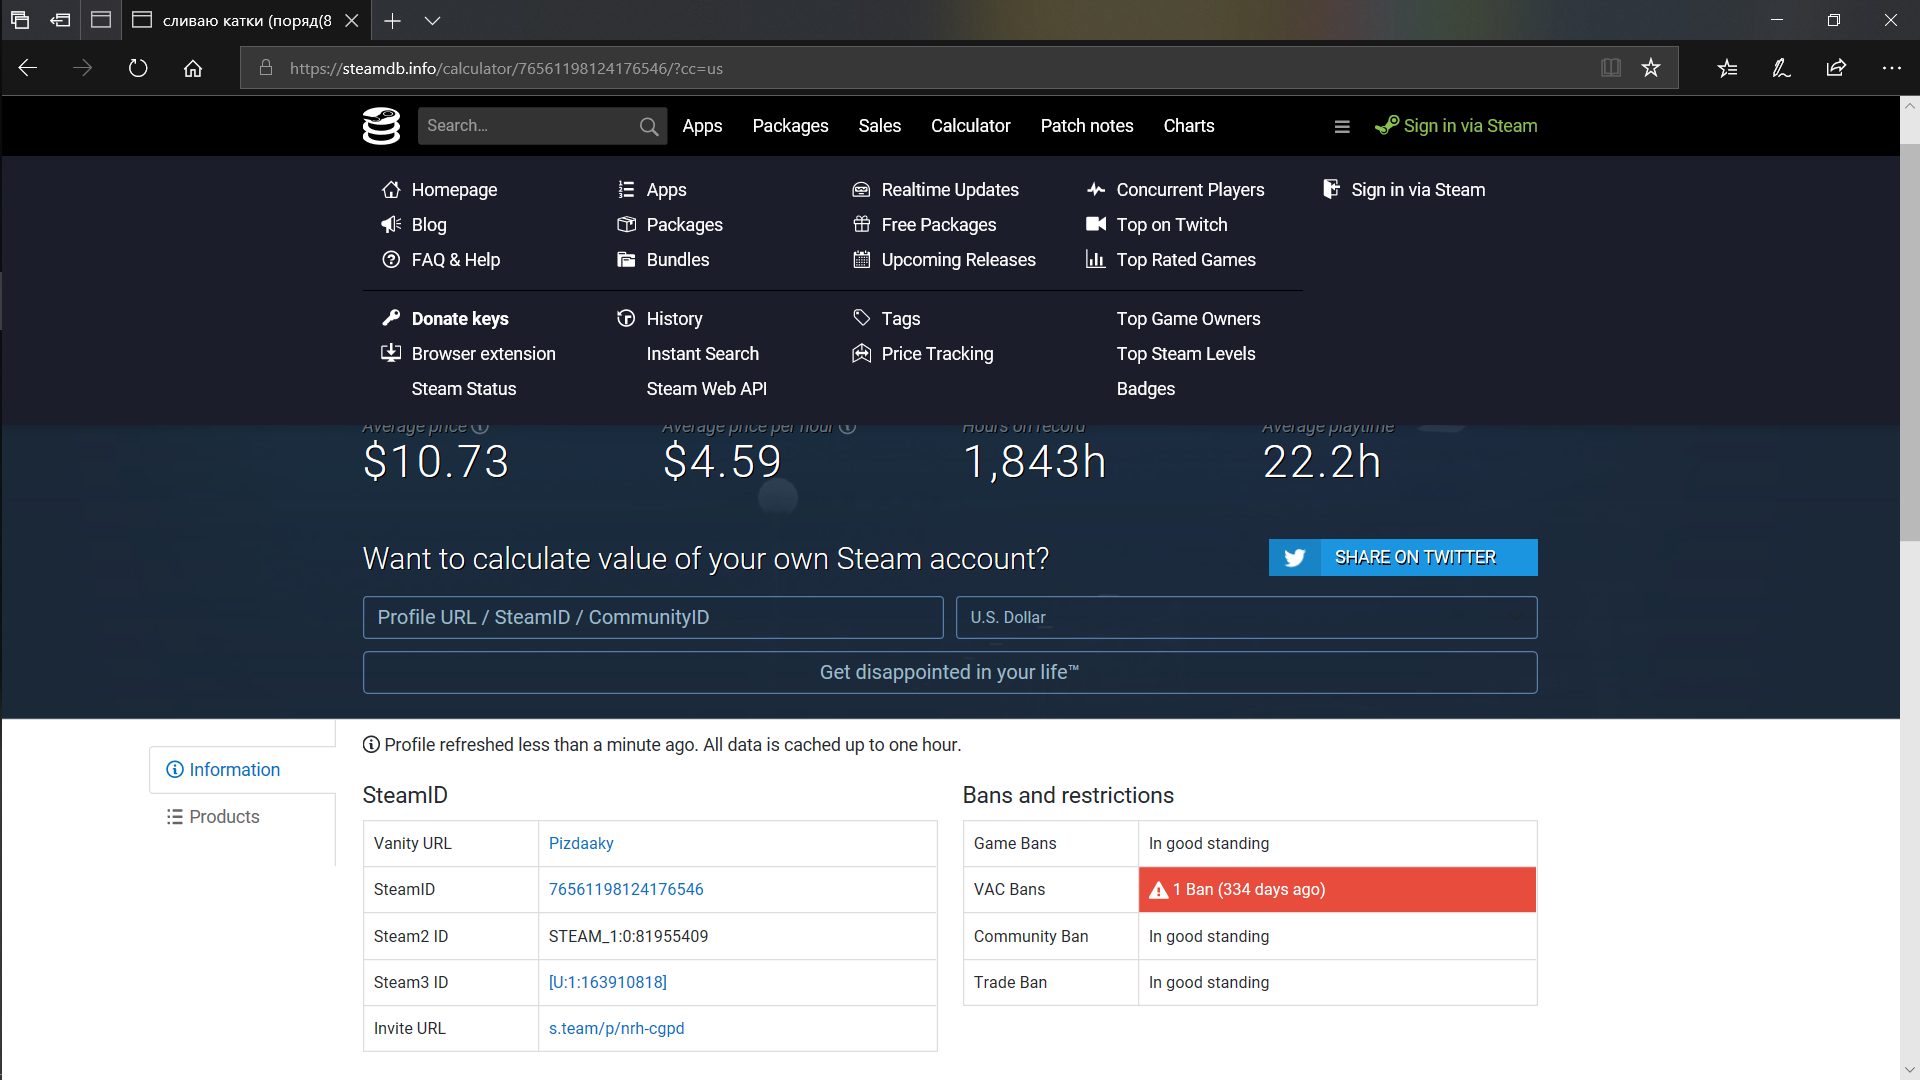Click the search magnifier icon
The image size is (1920, 1080).
[x=649, y=126]
